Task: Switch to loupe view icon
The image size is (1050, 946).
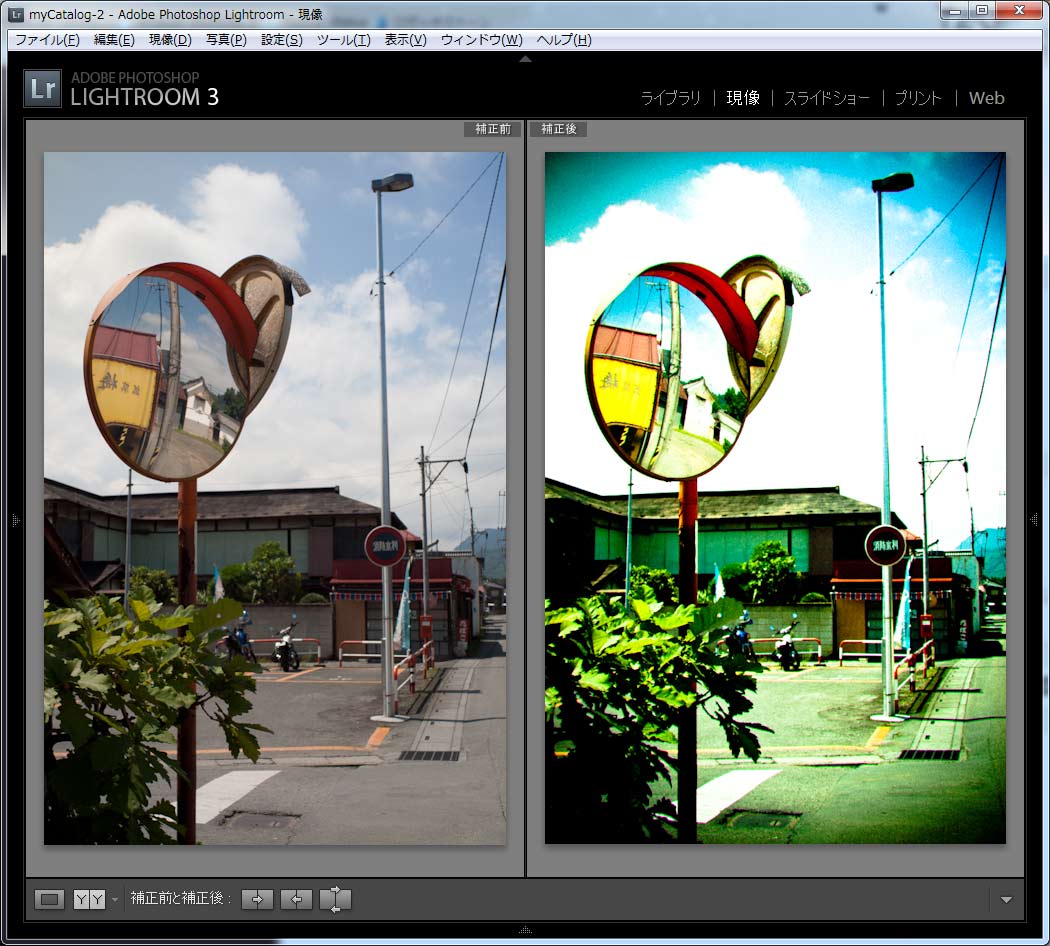Action: click(49, 899)
